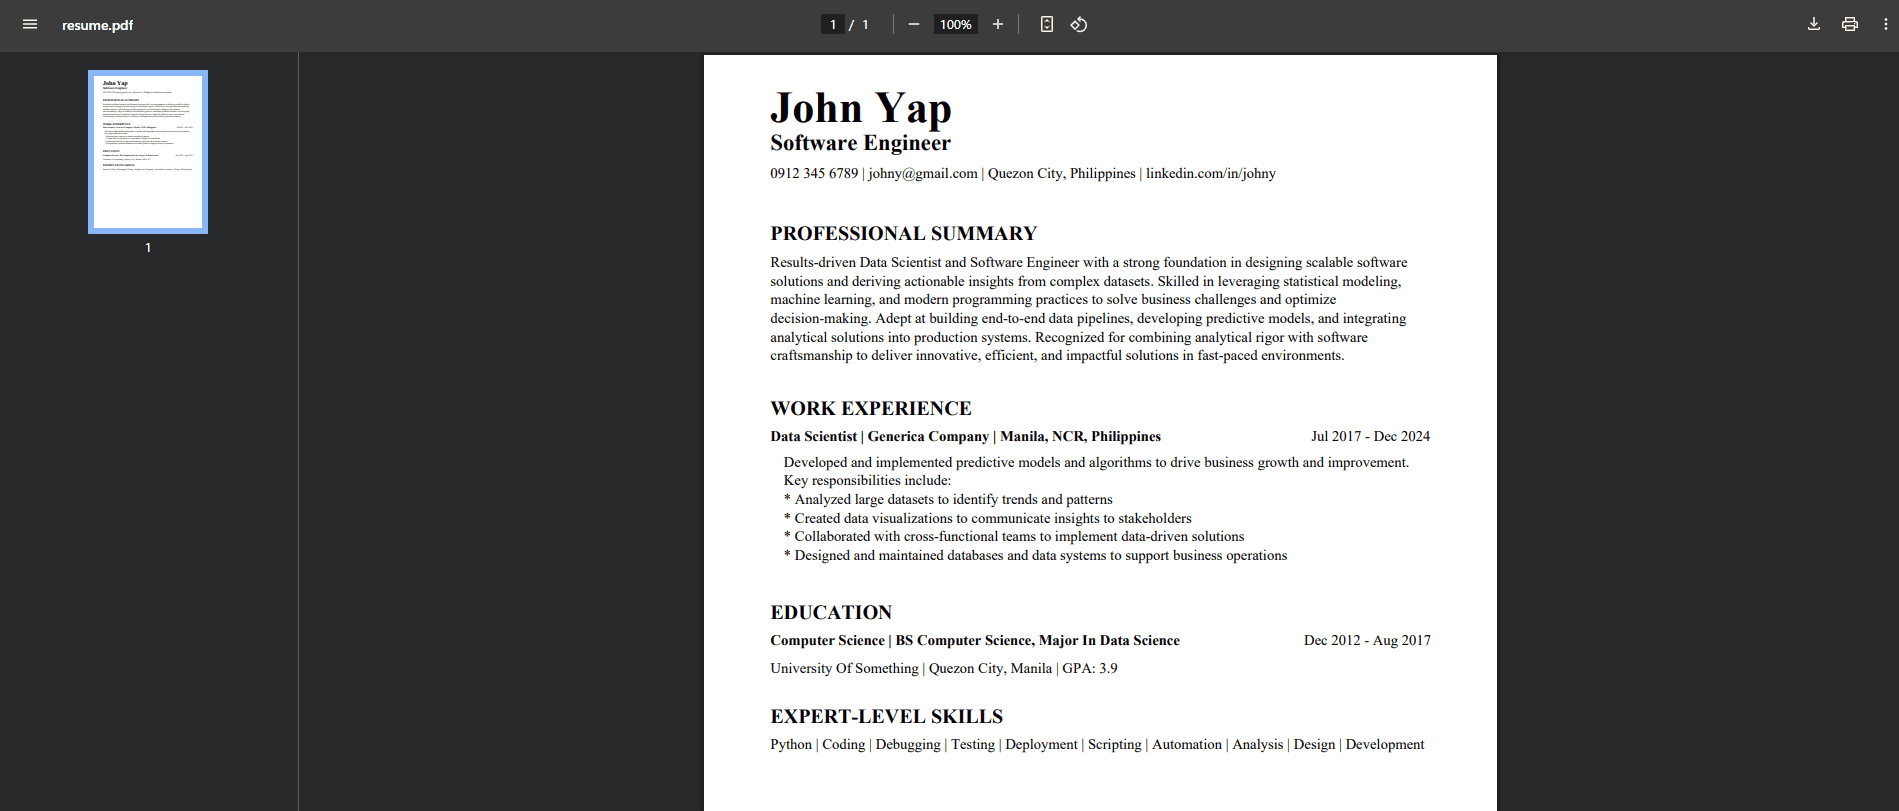The image size is (1899, 811).
Task: Click the WORK EXPERIENCE section heading
Action: pos(870,409)
